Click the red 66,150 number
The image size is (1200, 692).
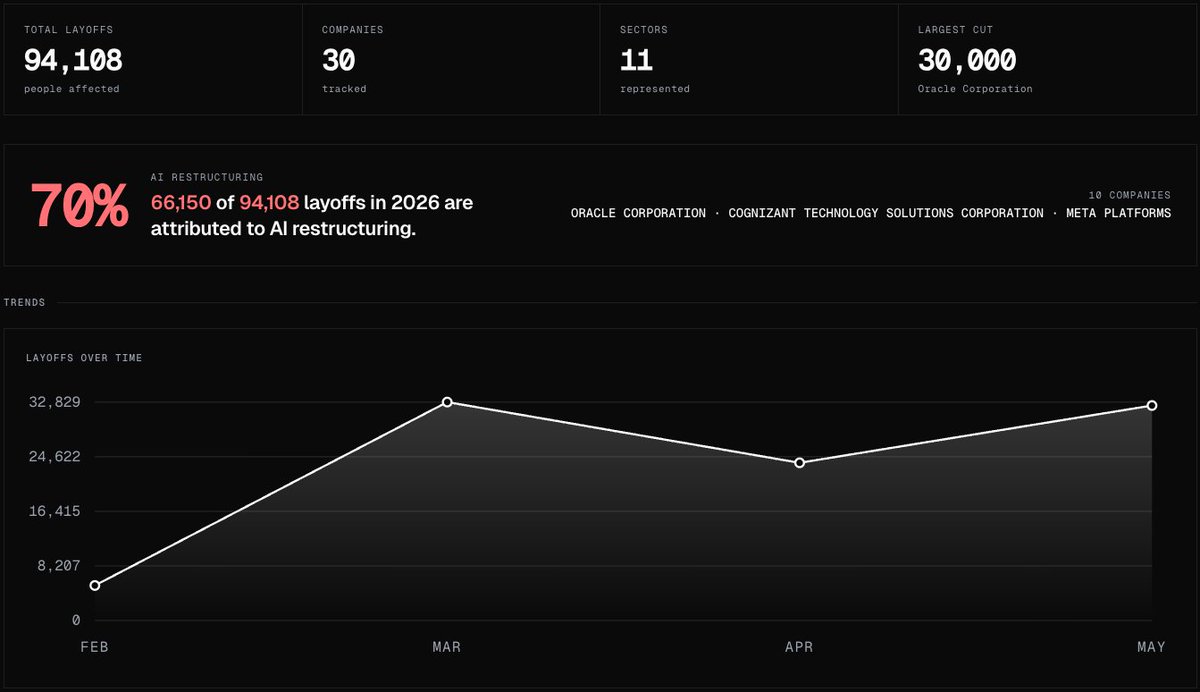tap(180, 203)
